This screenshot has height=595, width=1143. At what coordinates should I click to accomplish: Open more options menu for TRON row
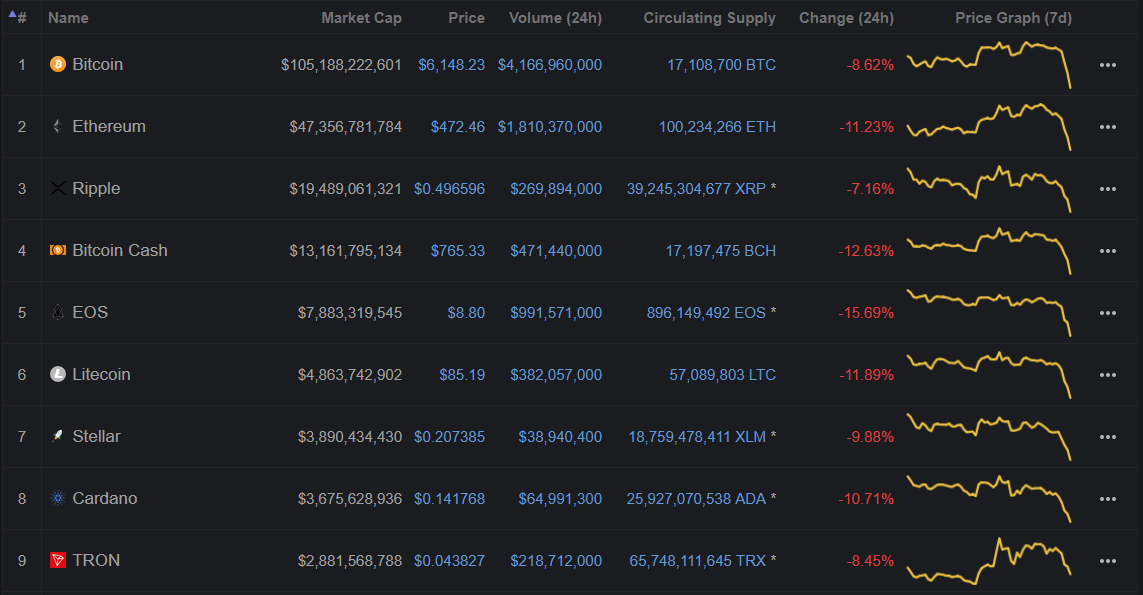[1108, 561]
